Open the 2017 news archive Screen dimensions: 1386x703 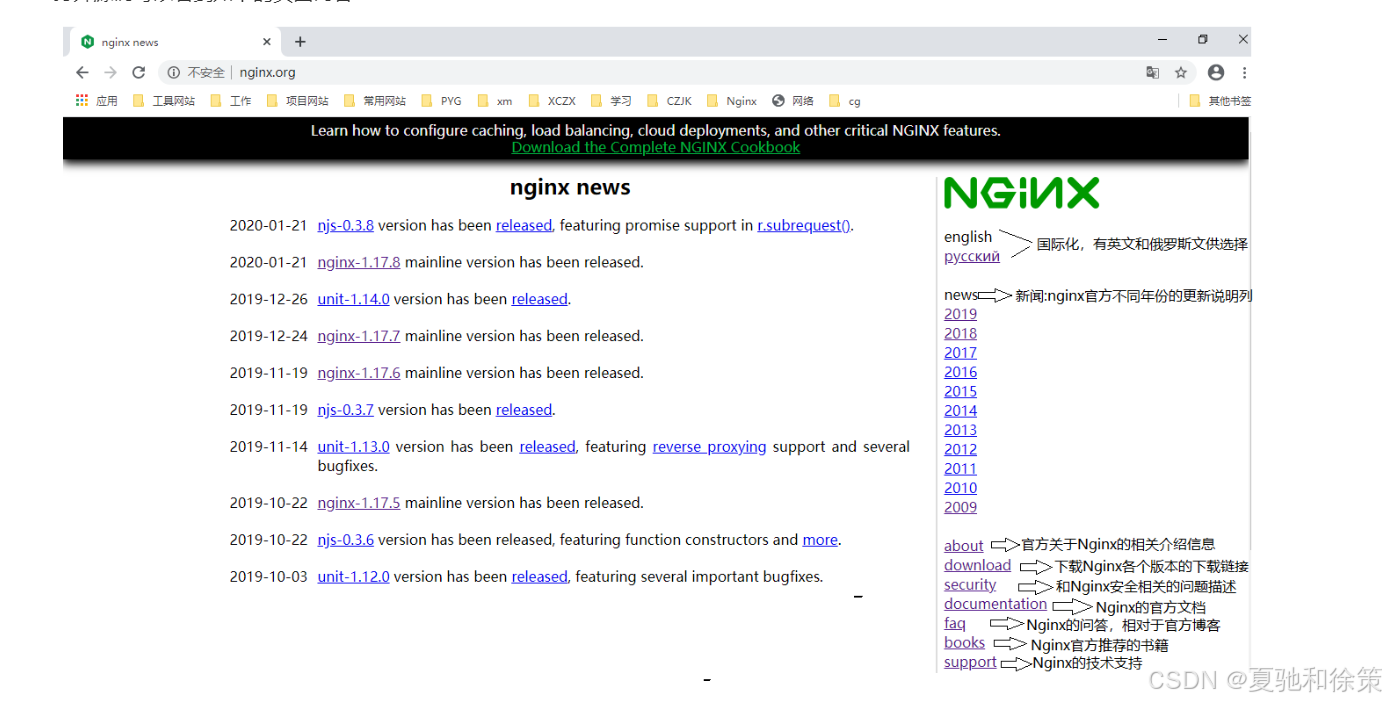pos(960,353)
